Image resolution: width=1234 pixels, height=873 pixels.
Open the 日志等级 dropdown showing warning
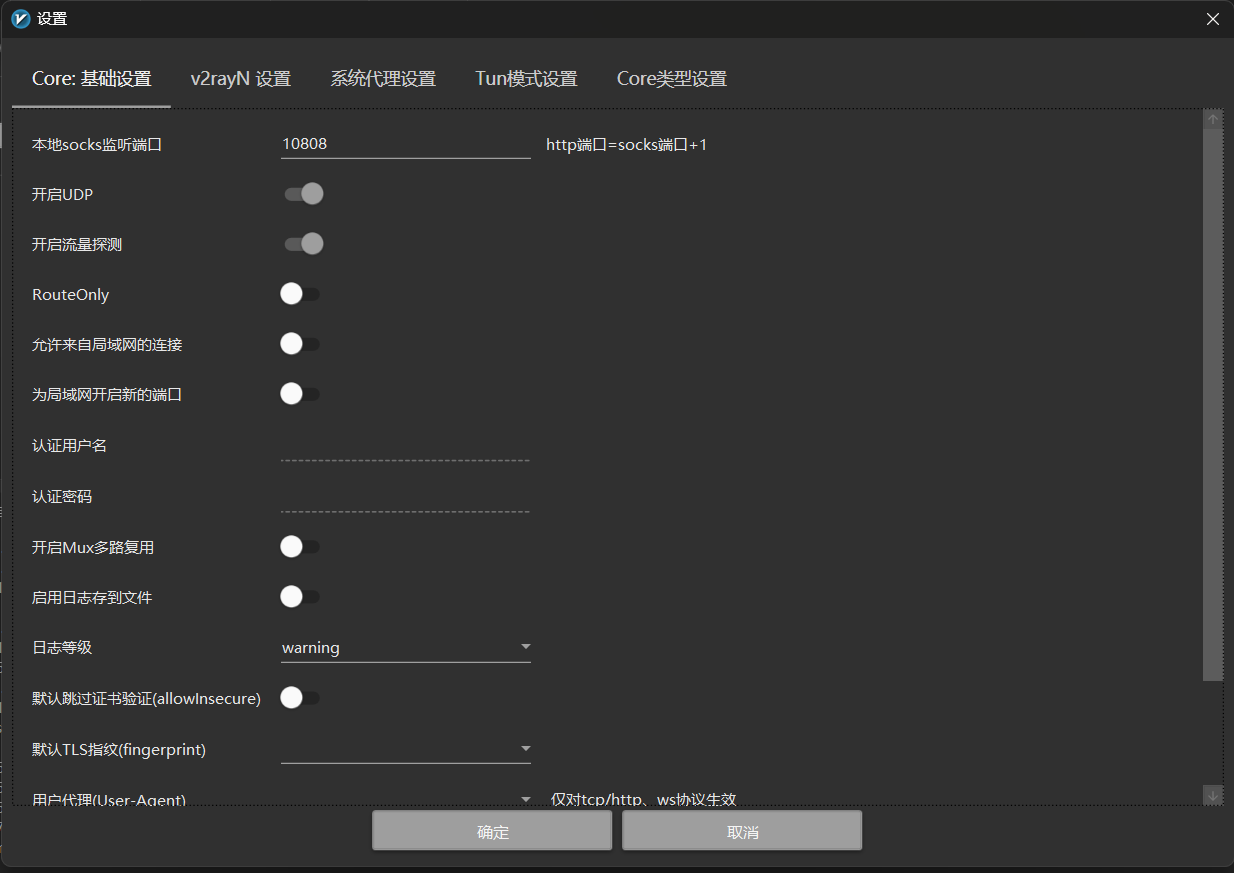point(405,648)
